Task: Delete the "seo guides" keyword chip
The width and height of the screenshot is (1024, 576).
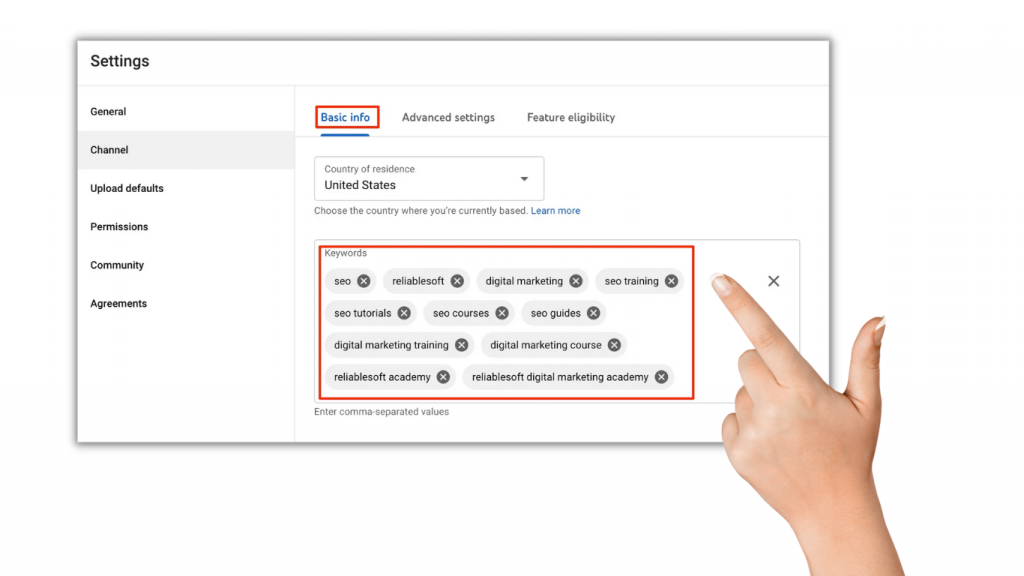Action: [593, 313]
